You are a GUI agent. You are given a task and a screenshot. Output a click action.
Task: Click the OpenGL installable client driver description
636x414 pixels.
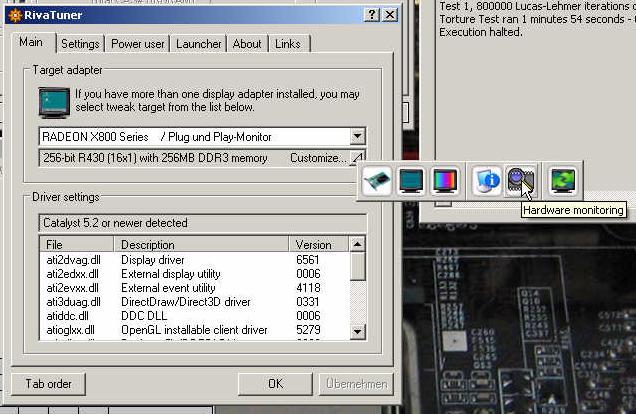tap(194, 330)
